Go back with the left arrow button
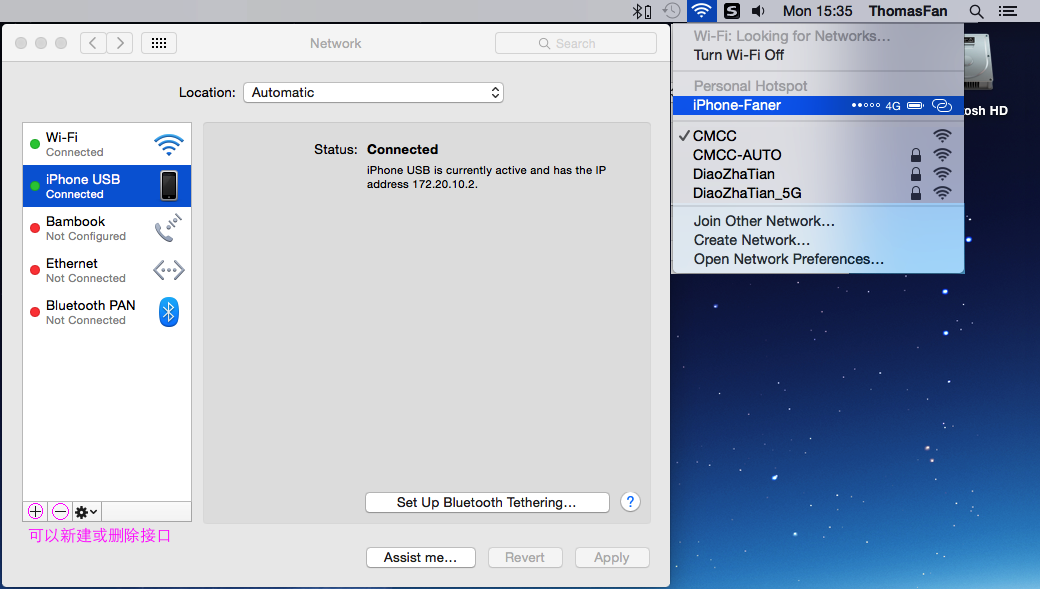The height and width of the screenshot is (589, 1040). coord(93,43)
